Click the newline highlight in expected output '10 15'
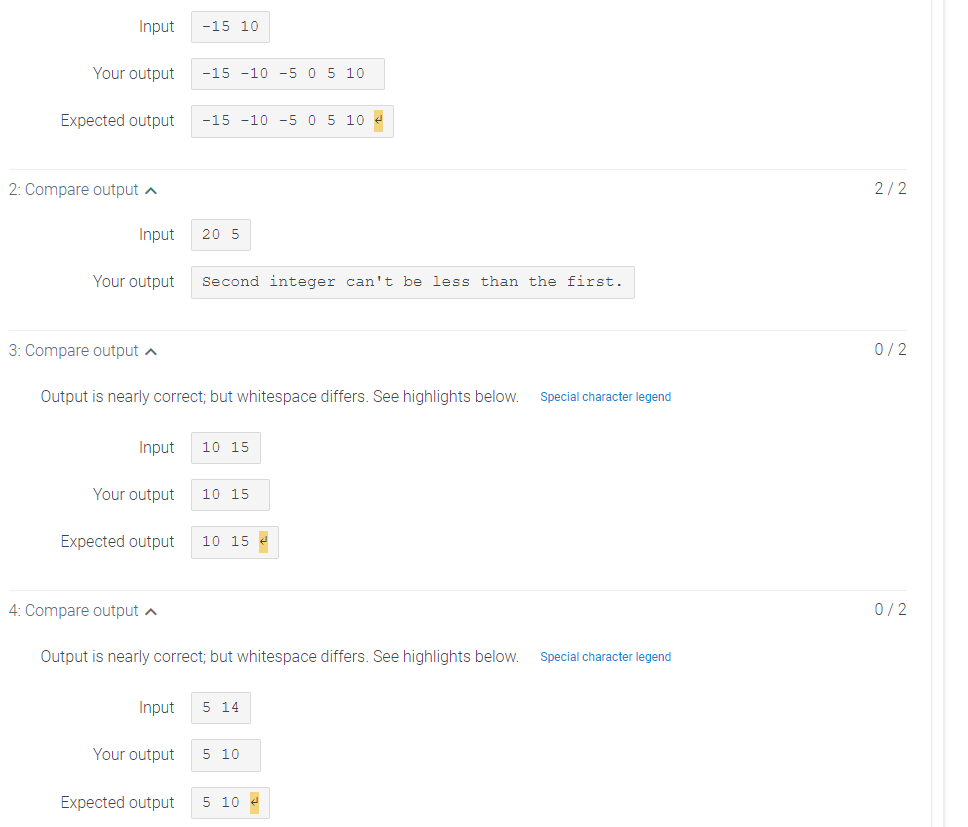This screenshot has height=827, width=968. coord(264,542)
